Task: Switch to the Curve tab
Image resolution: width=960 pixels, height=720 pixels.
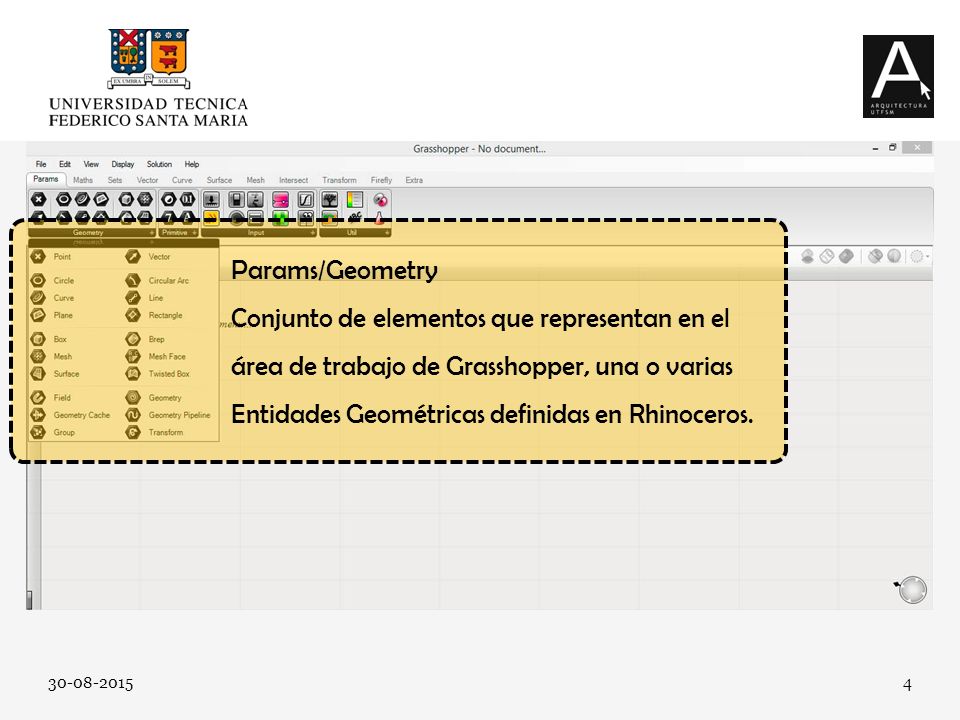Action: 182,180
